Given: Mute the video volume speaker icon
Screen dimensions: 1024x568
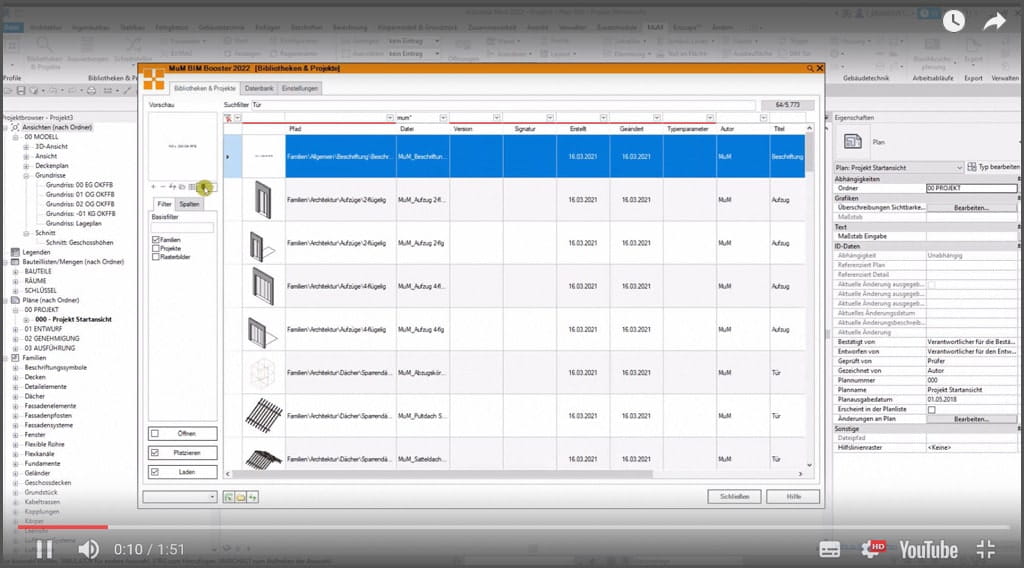Looking at the screenshot, I should click(88, 548).
